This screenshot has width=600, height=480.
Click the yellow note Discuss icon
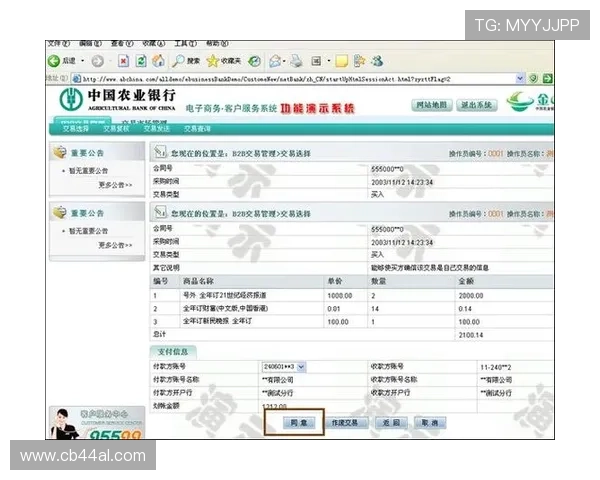pos(341,61)
